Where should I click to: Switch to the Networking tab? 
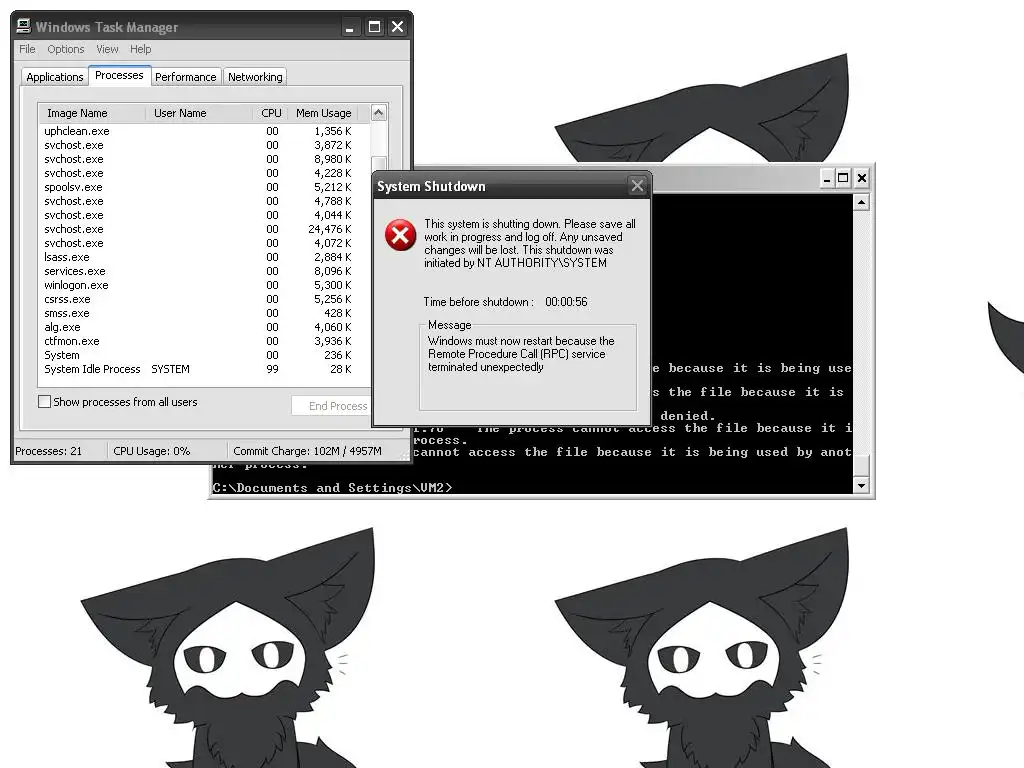coord(255,77)
